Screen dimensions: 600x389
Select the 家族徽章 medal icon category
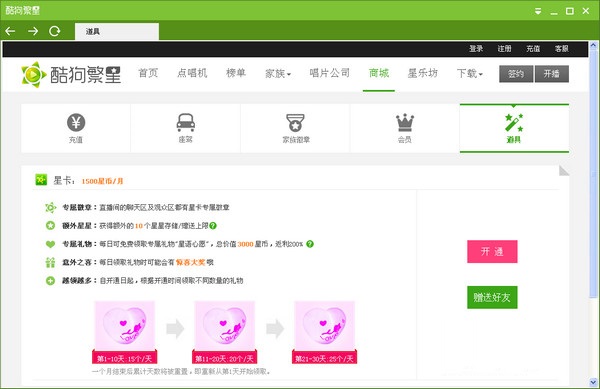pyautogui.click(x=295, y=128)
